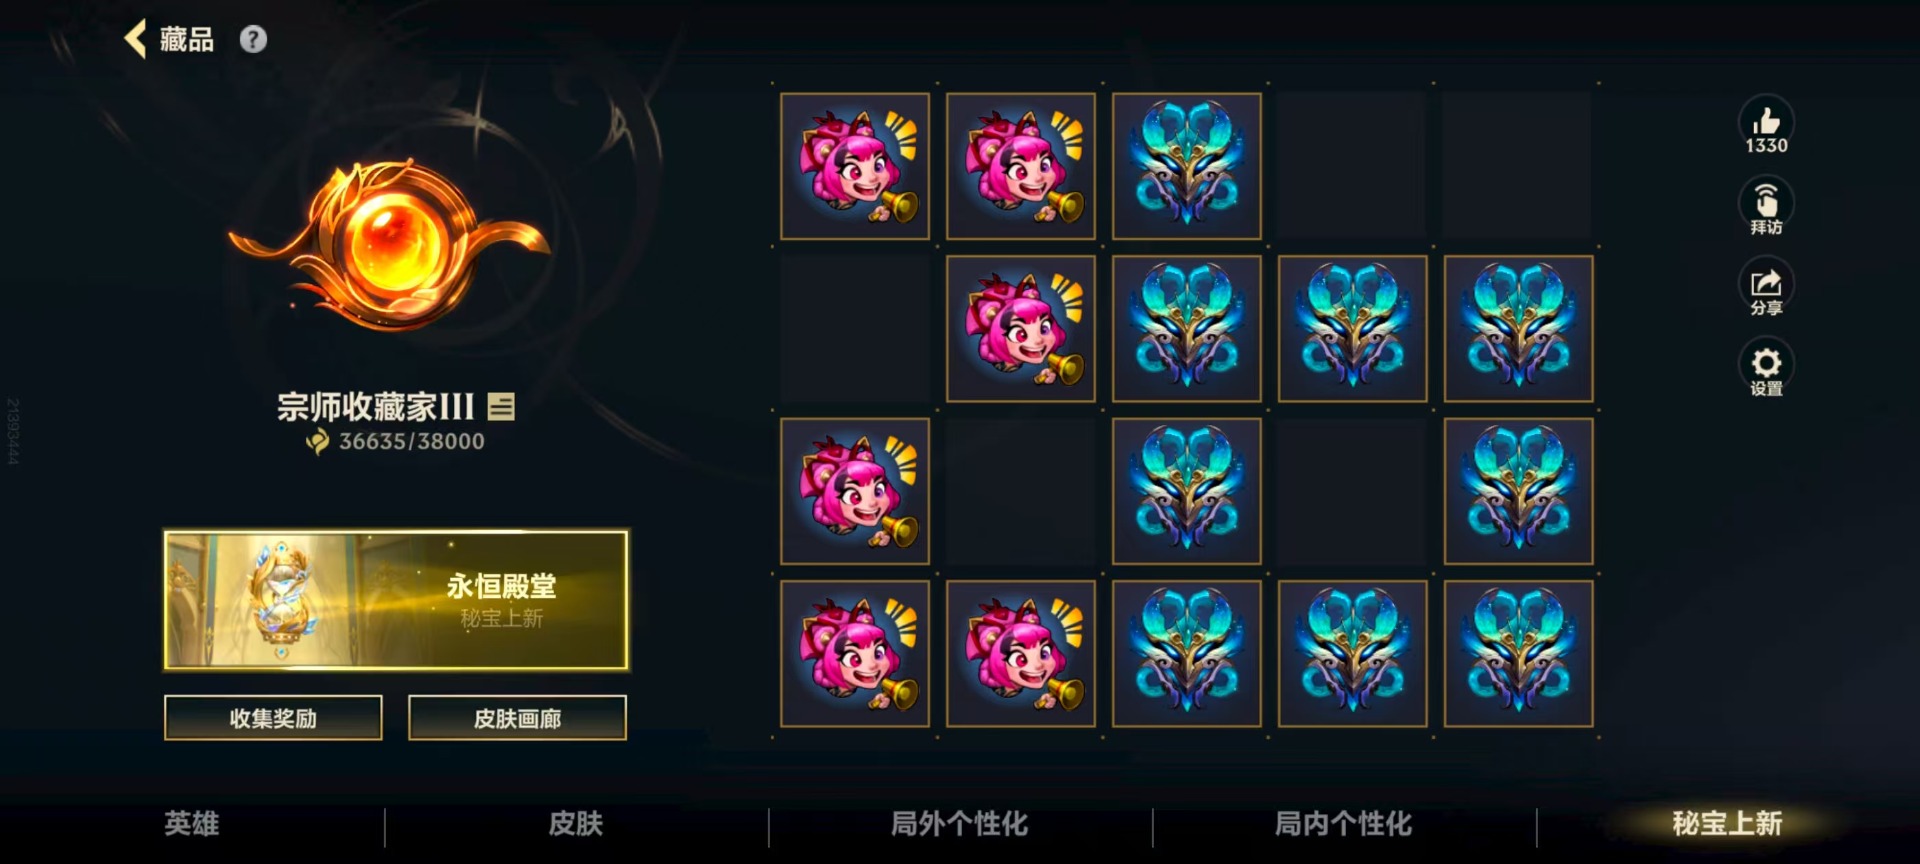This screenshot has width=1920, height=864.
Task: Click the 皮肤画廊 button
Action: click(x=517, y=718)
